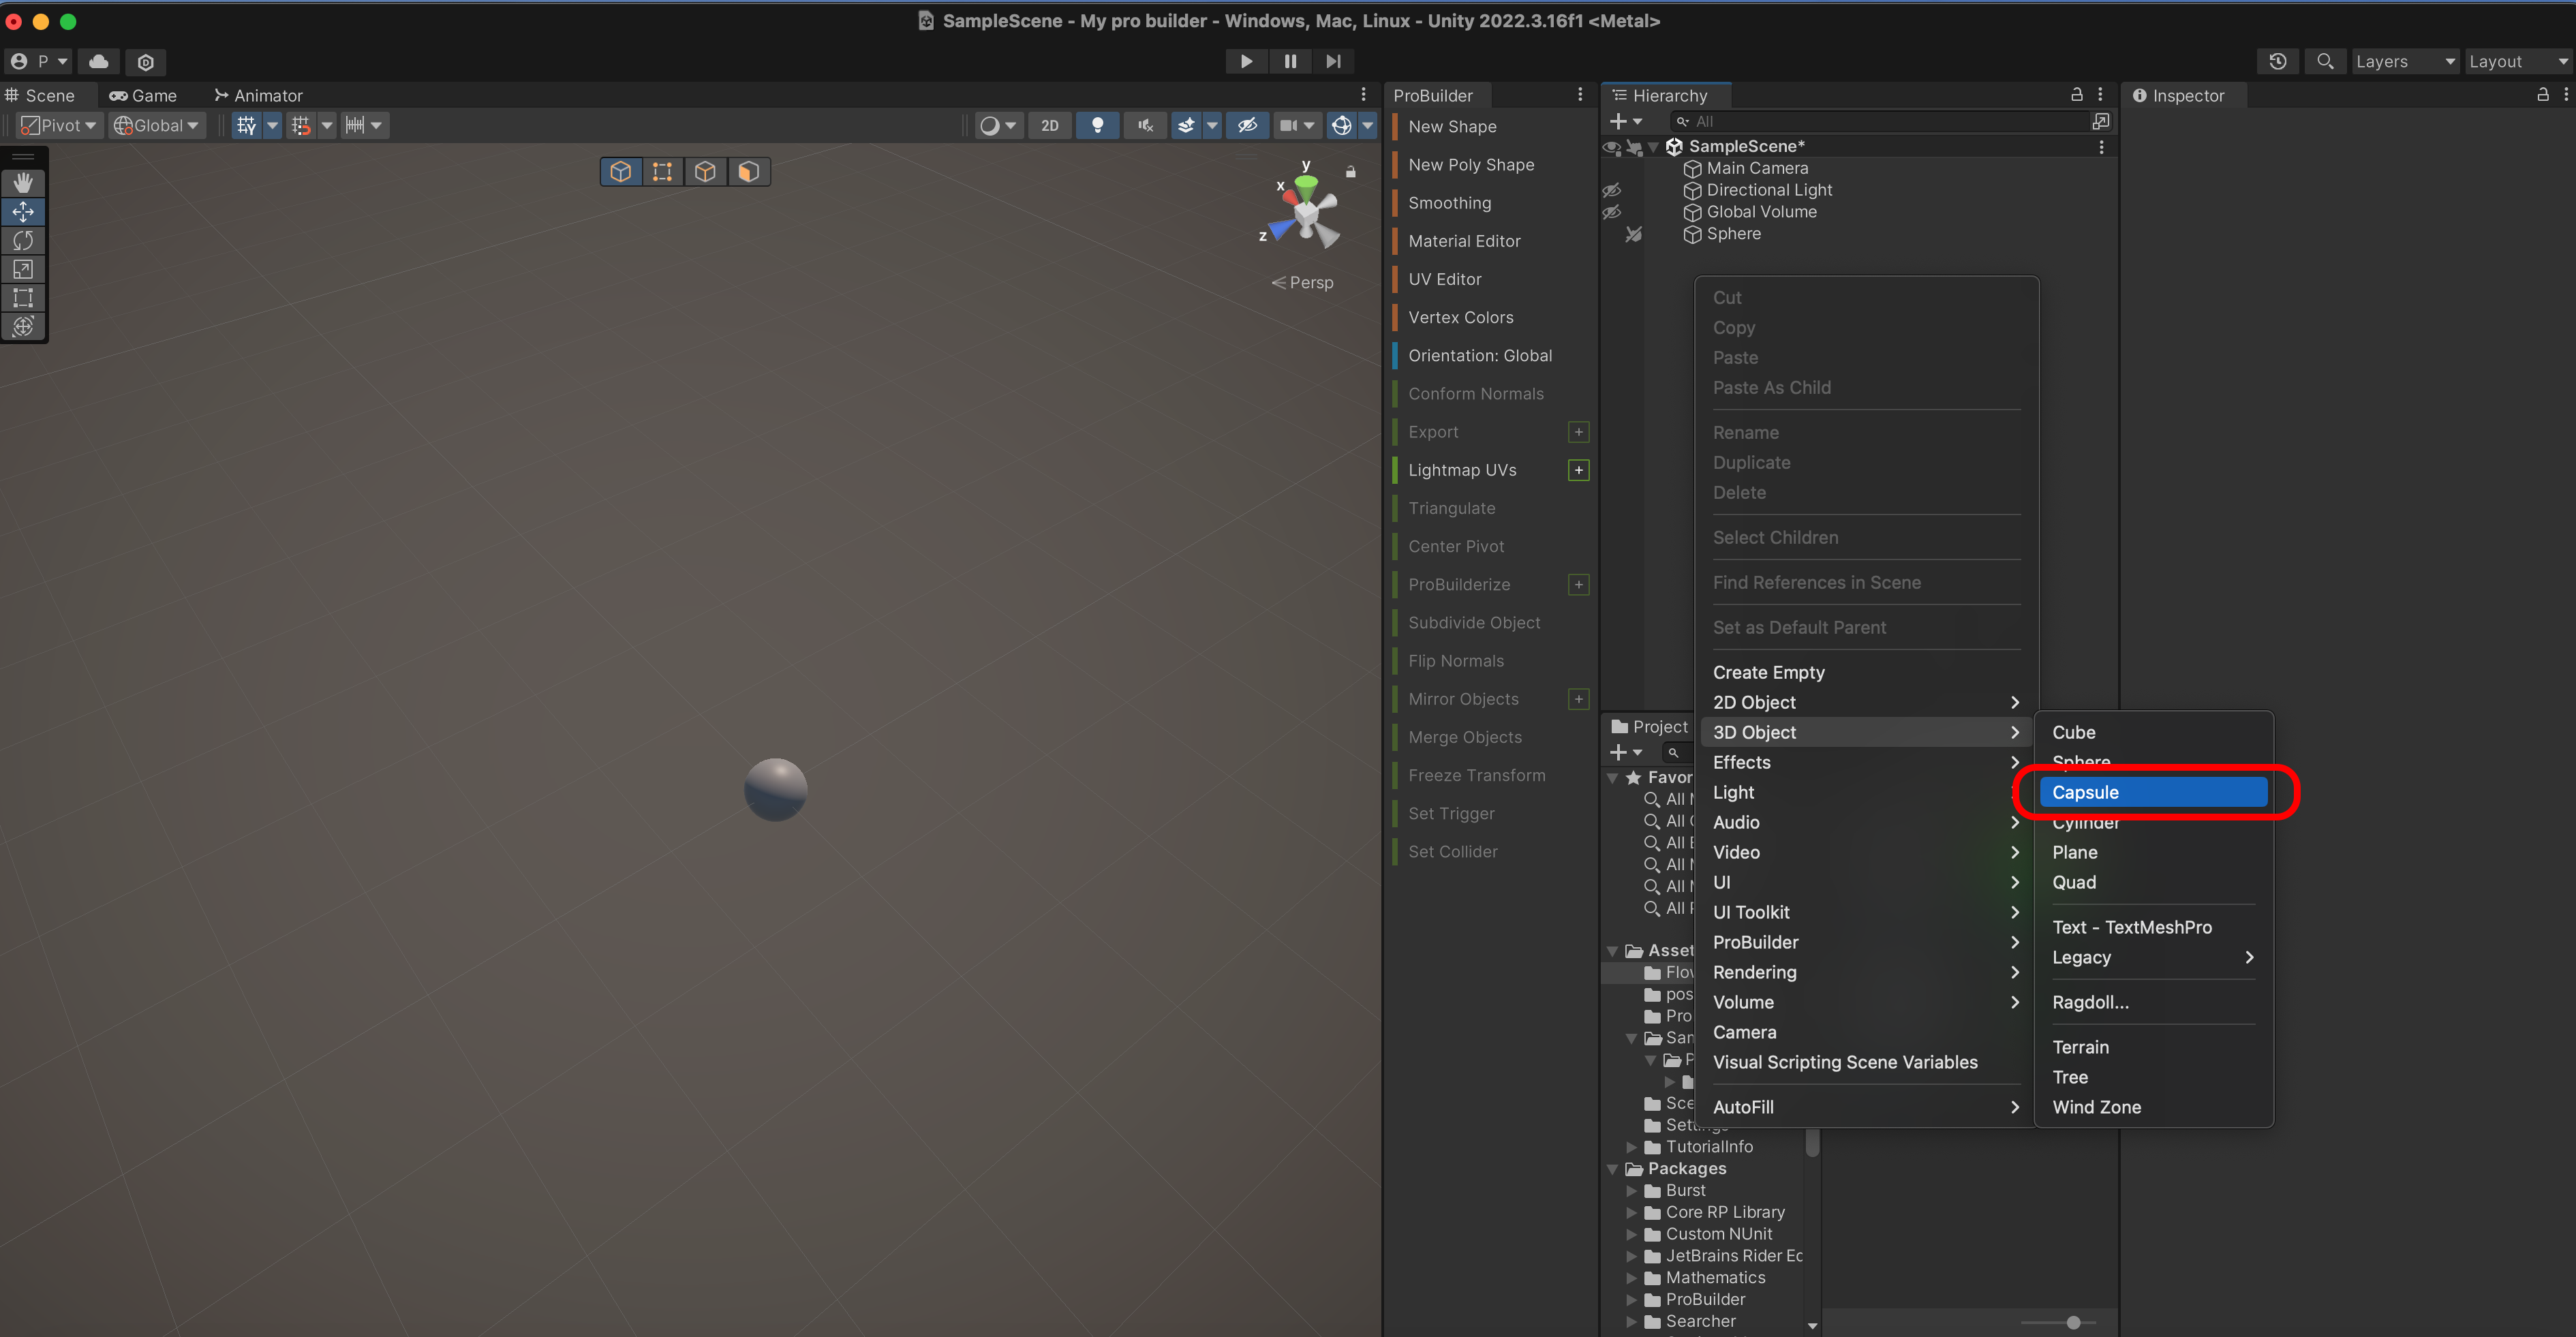Open the Material Editor

[x=1464, y=241]
